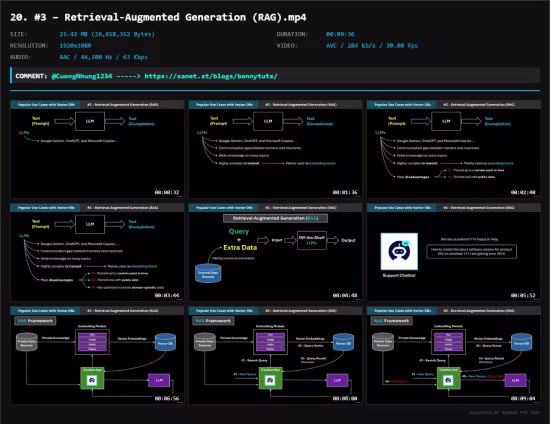Image resolution: width=550 pixels, height=424 pixels.
Task: Click the purple LLM box in 00:08:00 frame
Action: (337, 380)
